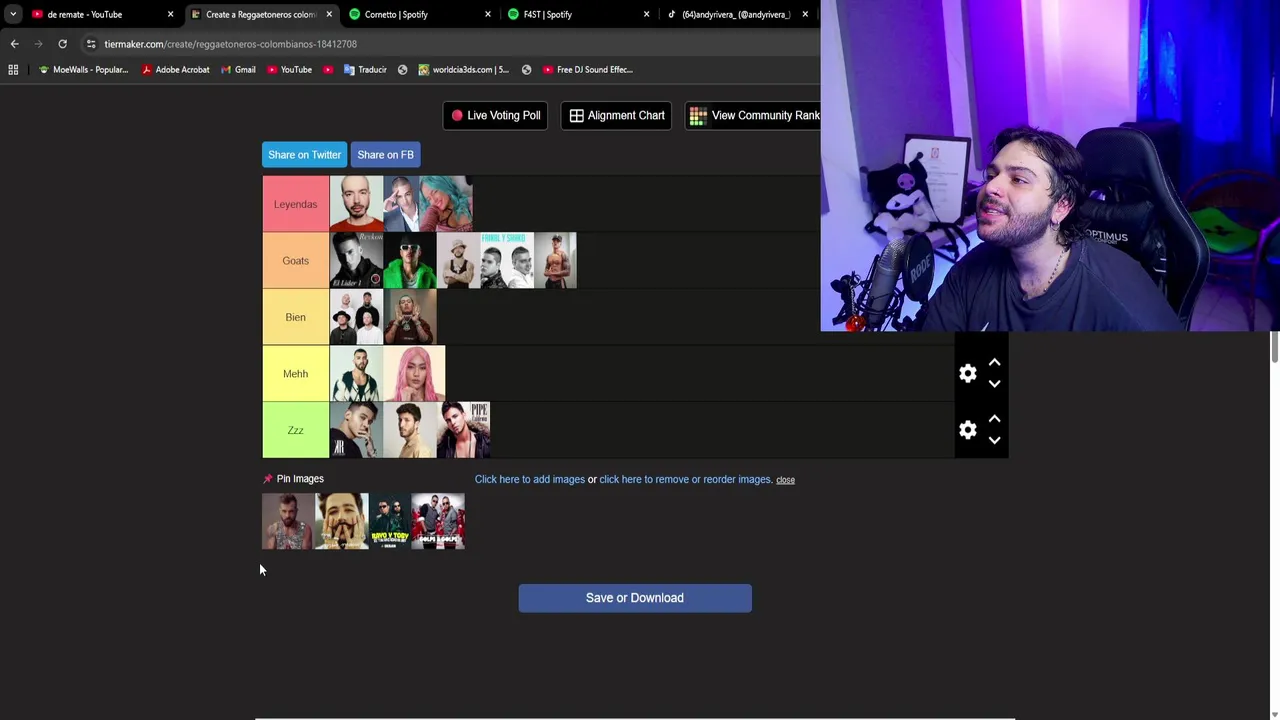Select patterned-sweater man thumbnail in Mehh tier

[356, 373]
